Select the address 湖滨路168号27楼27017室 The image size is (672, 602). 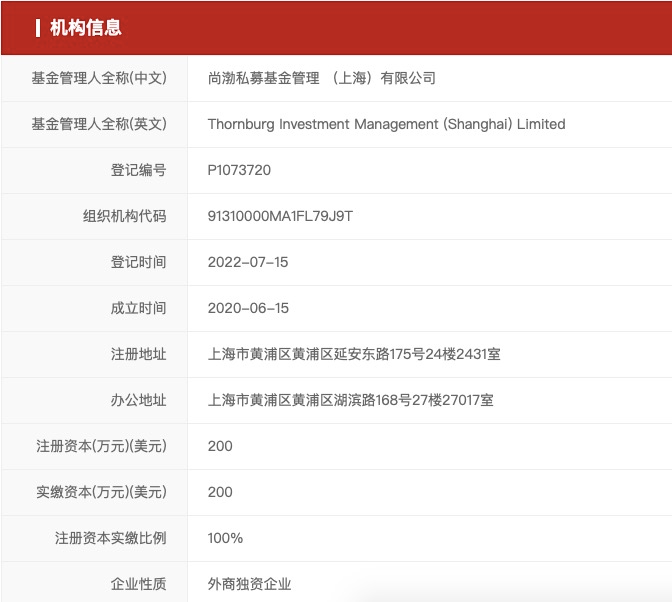(414, 400)
